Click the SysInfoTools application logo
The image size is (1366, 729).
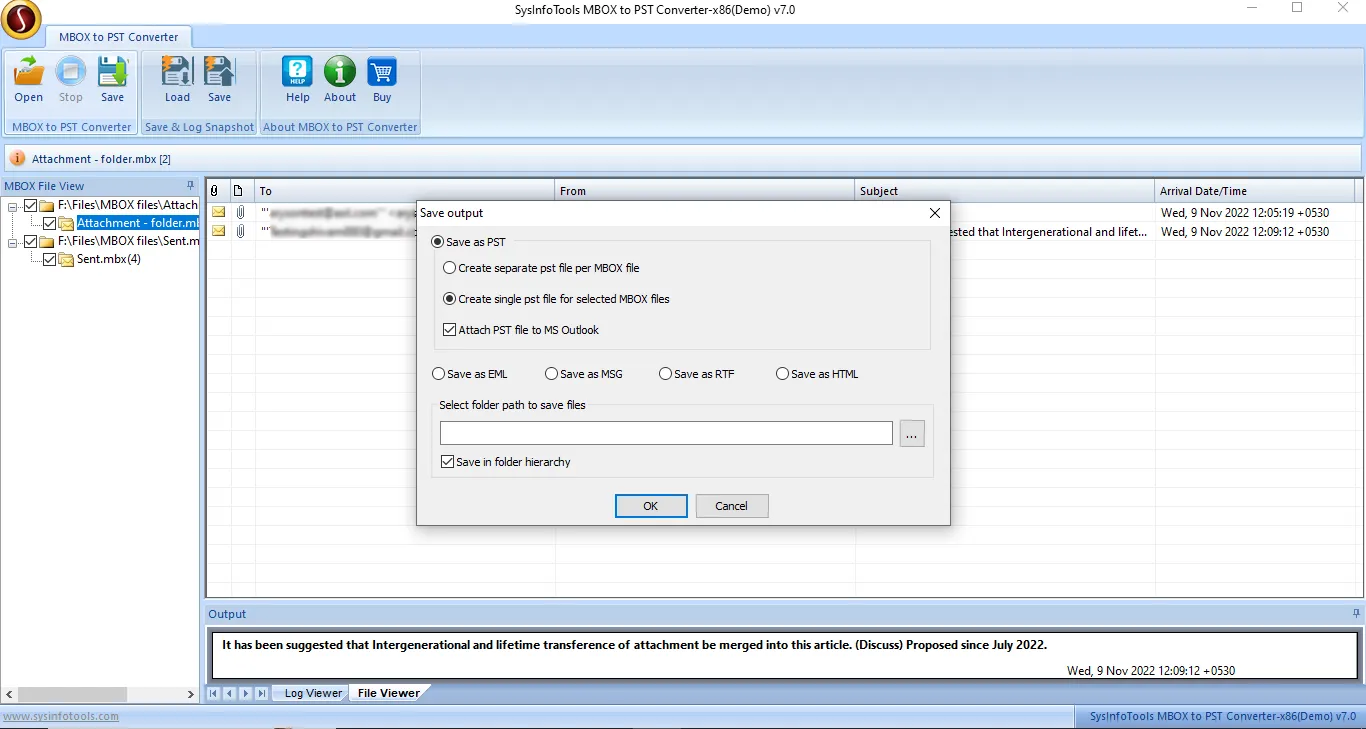pyautogui.click(x=20, y=20)
